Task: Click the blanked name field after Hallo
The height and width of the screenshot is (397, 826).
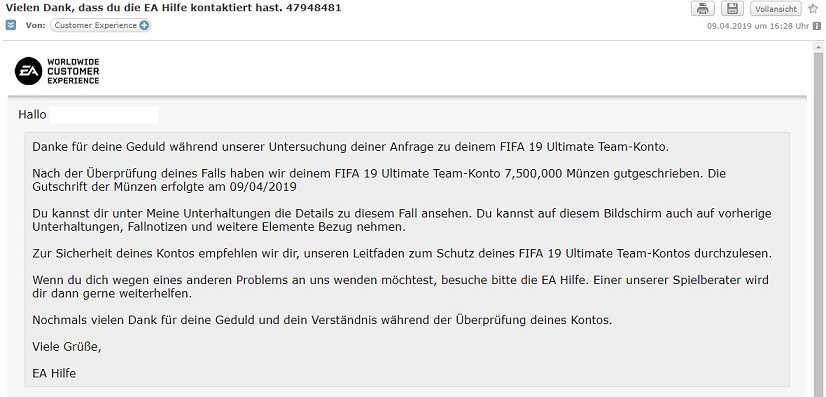Action: pyautogui.click(x=104, y=115)
